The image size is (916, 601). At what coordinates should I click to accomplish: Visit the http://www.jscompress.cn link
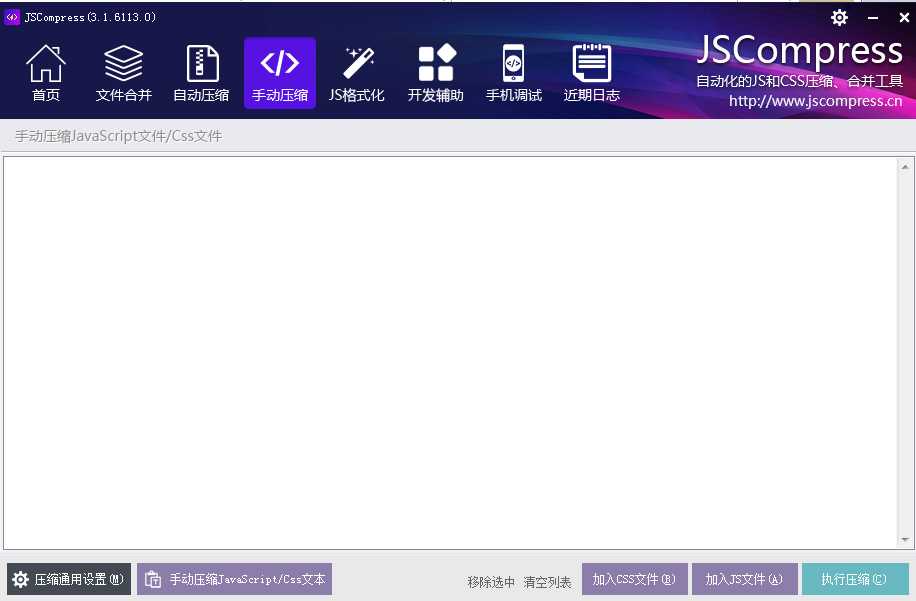pyautogui.click(x=816, y=101)
